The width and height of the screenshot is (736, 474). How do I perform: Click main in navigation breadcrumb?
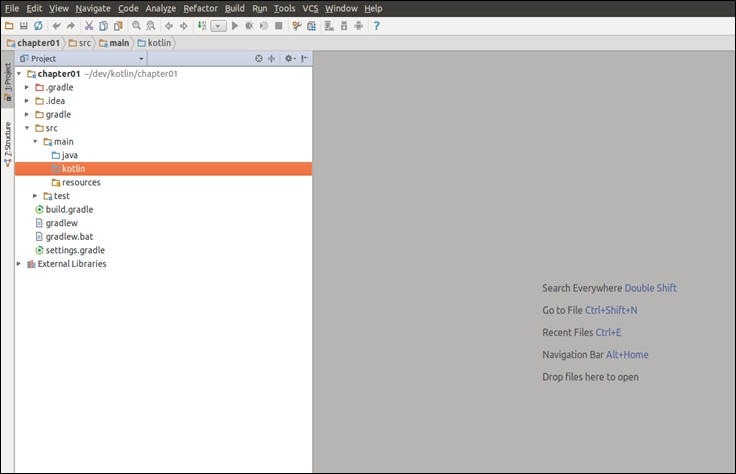[114, 43]
